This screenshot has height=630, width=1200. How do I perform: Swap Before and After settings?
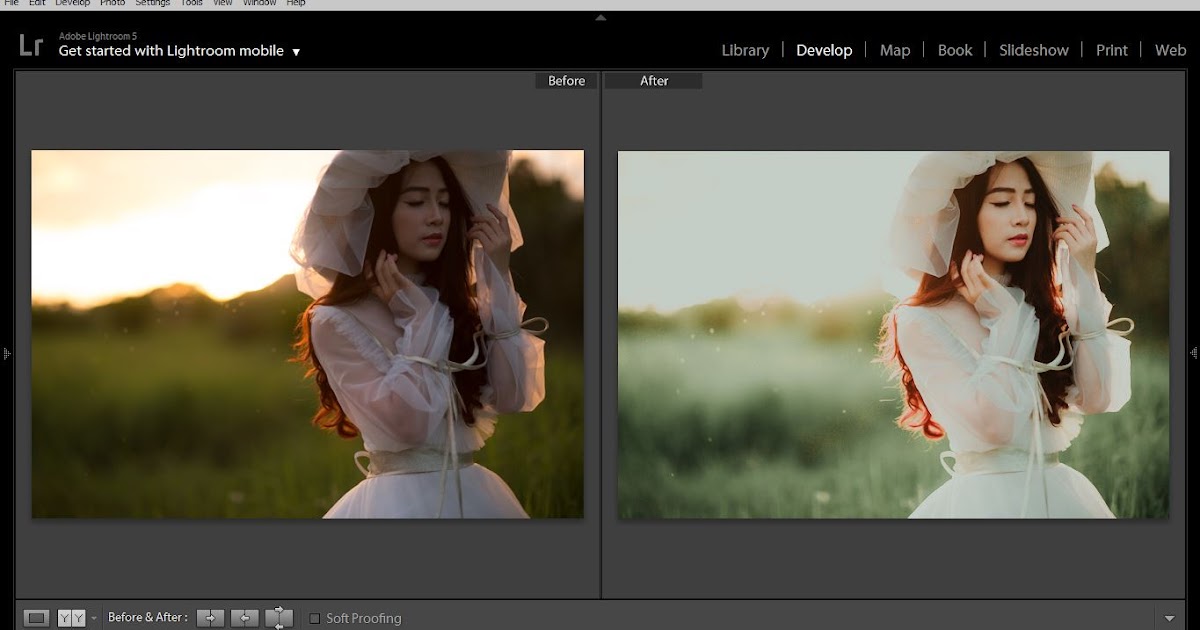(279, 618)
